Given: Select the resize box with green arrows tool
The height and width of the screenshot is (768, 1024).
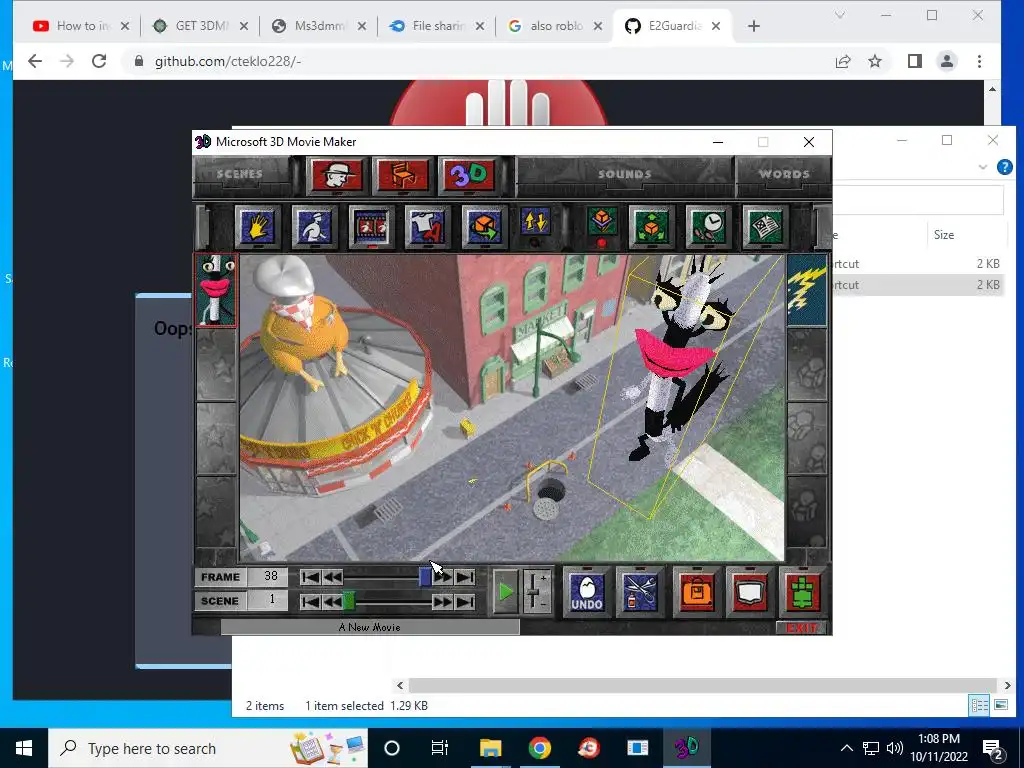Looking at the screenshot, I should coord(651,227).
